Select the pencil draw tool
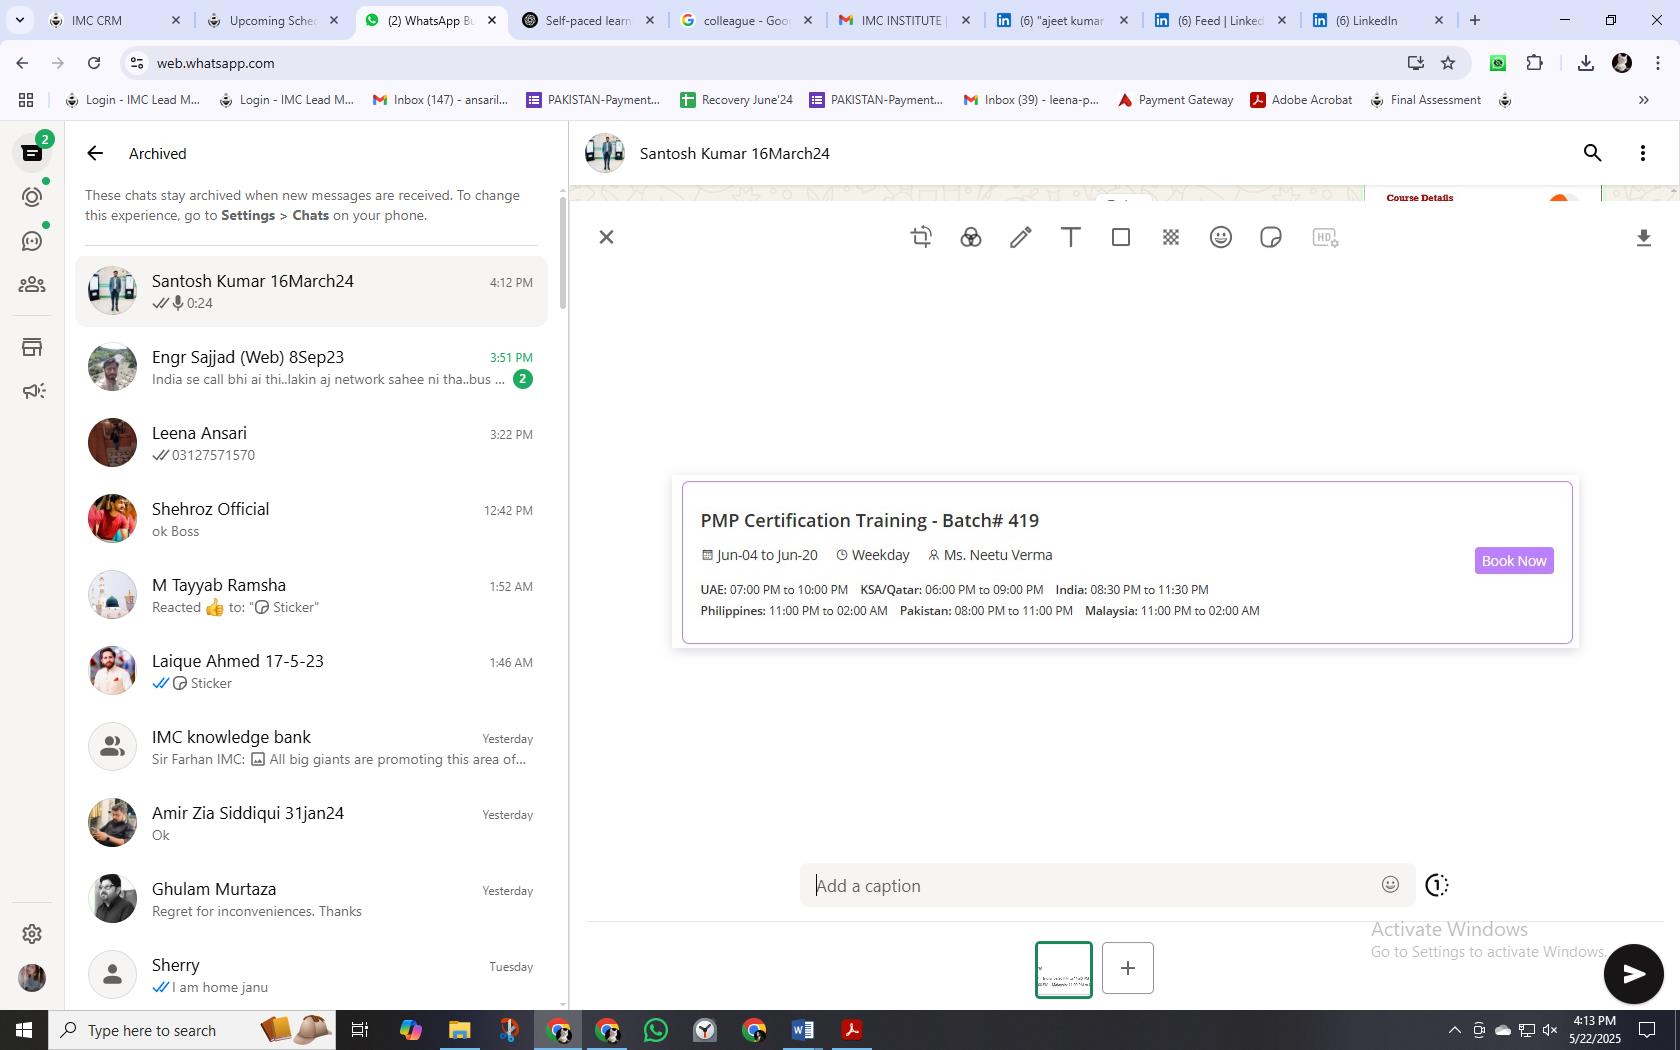This screenshot has width=1680, height=1050. pyautogui.click(x=1020, y=237)
